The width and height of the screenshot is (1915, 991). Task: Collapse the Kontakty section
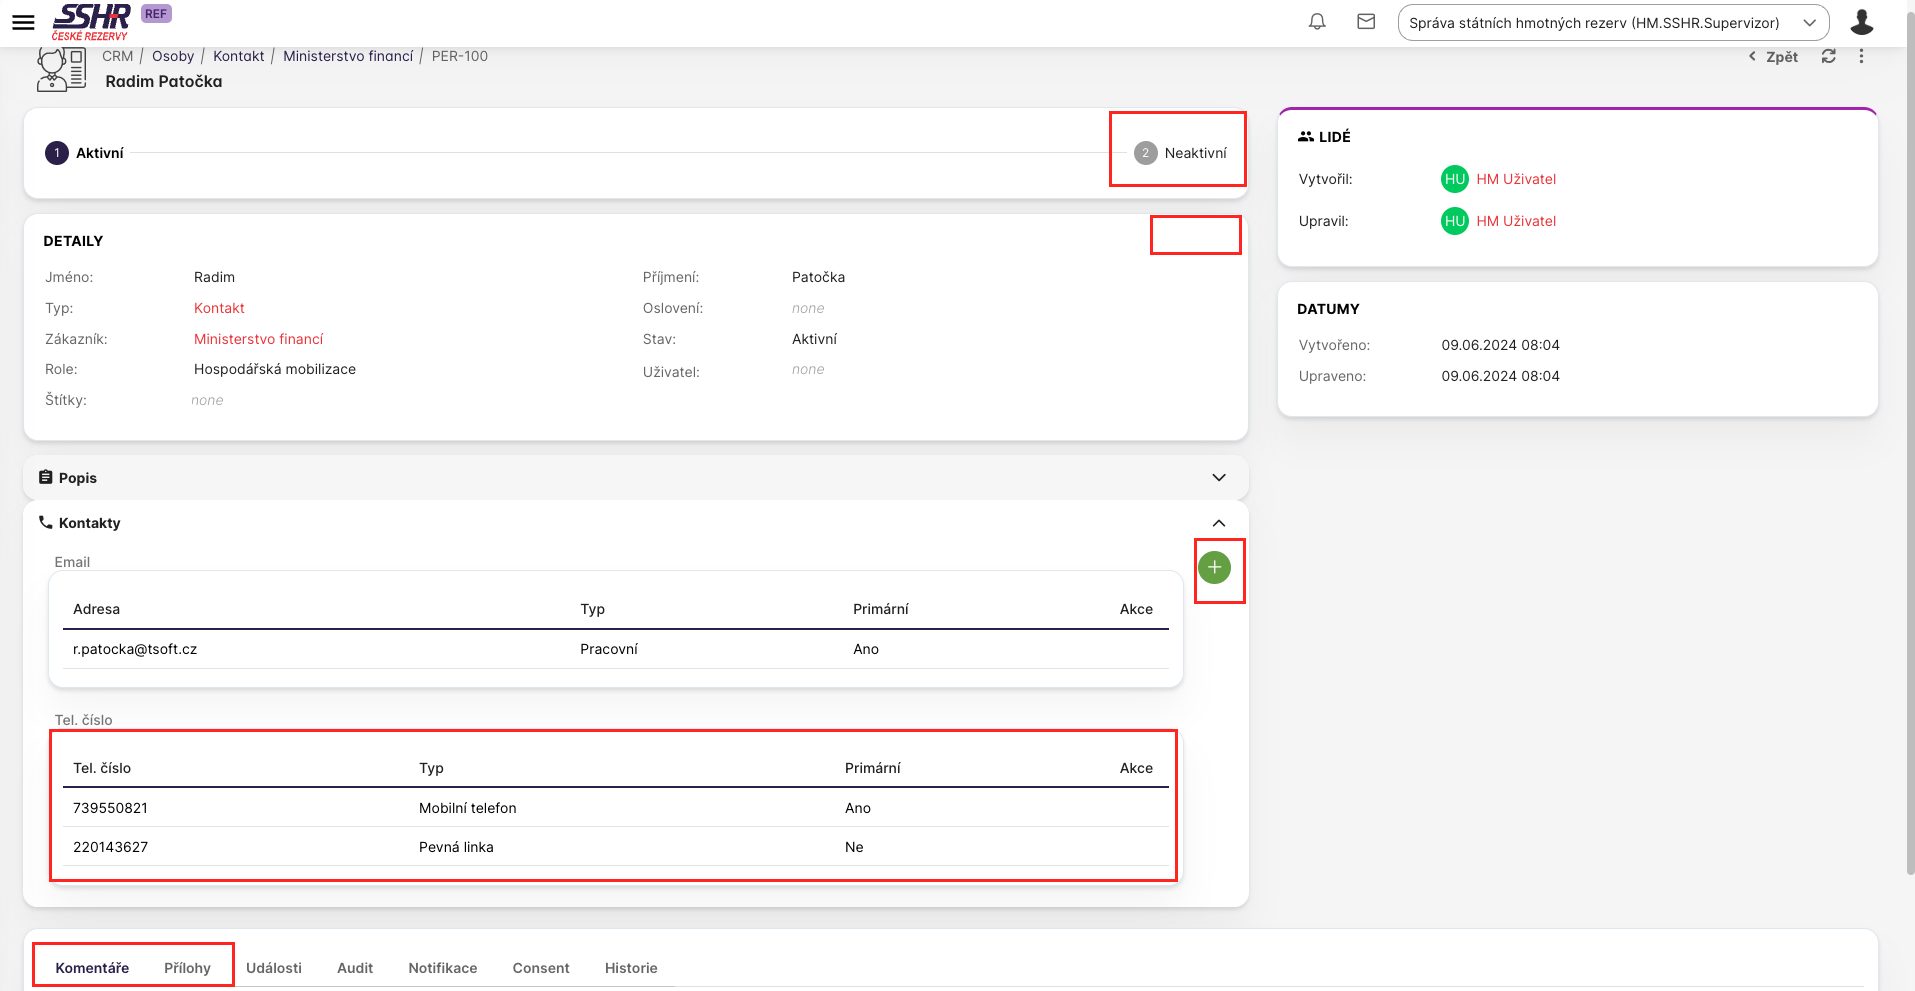pos(1218,523)
